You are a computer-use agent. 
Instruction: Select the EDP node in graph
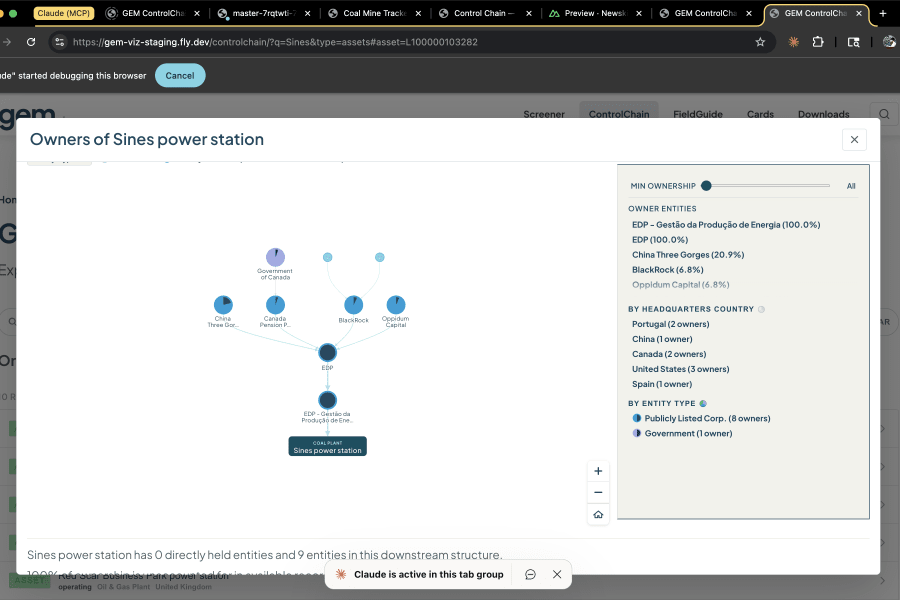pos(327,353)
